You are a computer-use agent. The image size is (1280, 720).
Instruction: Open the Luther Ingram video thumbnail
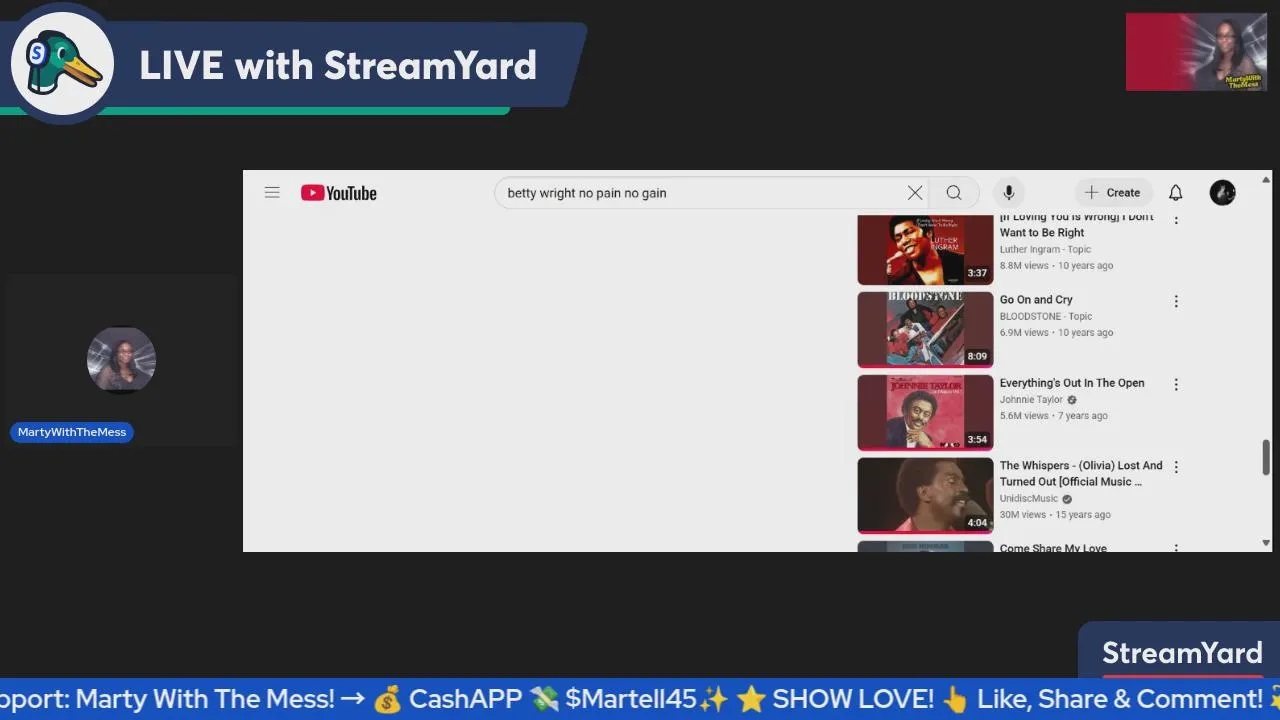click(925, 249)
